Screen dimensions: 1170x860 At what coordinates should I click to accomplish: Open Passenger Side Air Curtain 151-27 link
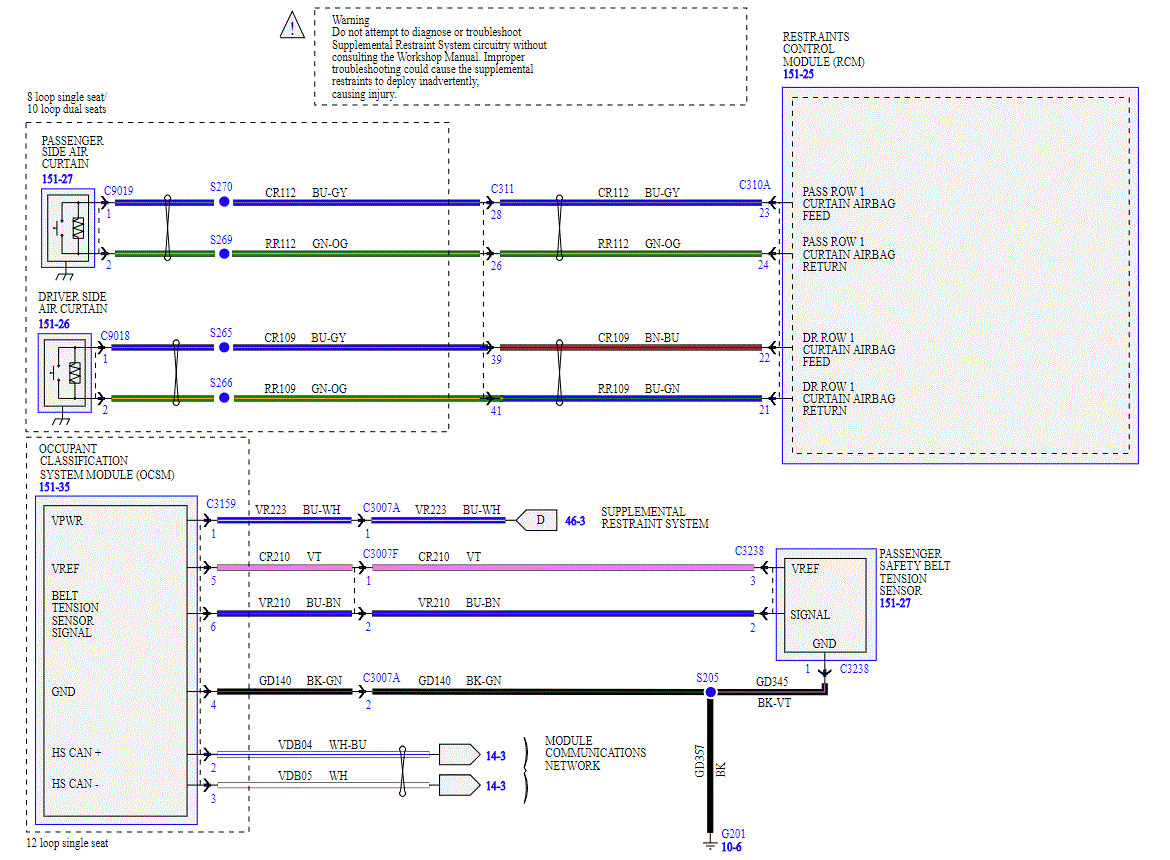[x=57, y=179]
